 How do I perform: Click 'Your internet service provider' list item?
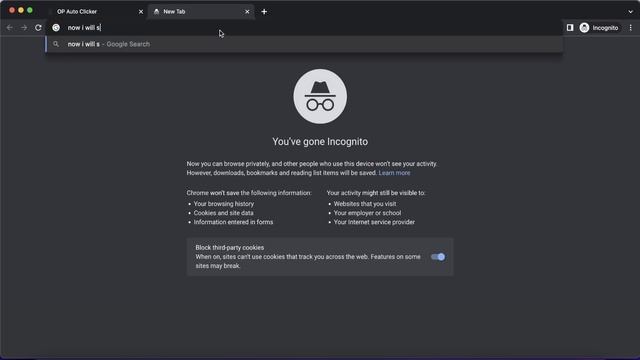pyautogui.click(x=374, y=222)
